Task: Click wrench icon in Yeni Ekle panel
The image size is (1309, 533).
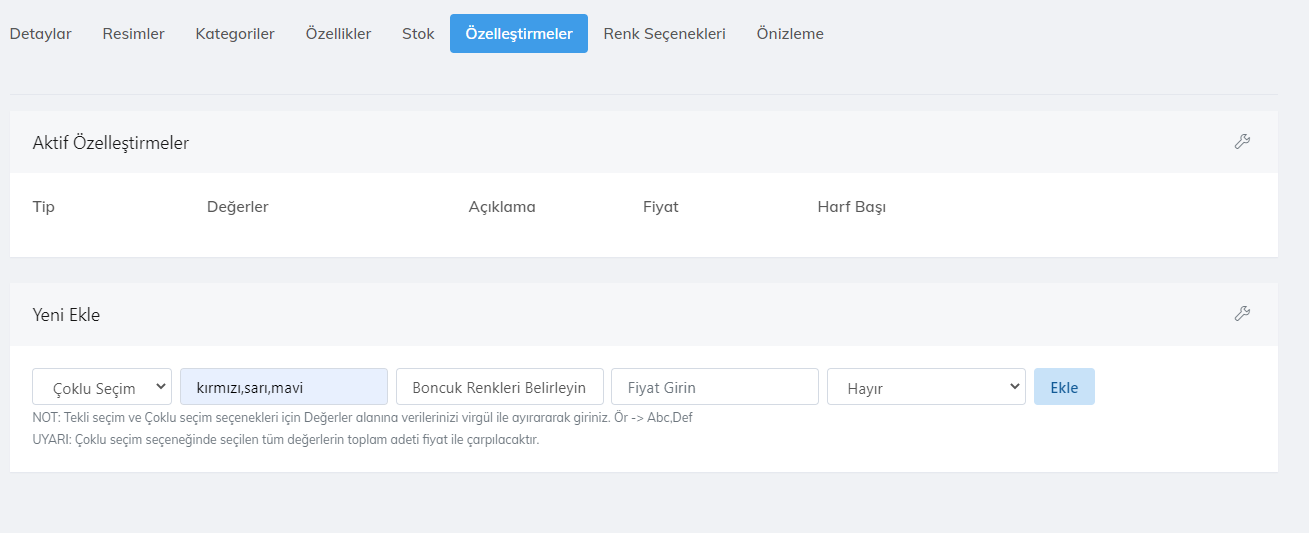Action: pos(1242,314)
